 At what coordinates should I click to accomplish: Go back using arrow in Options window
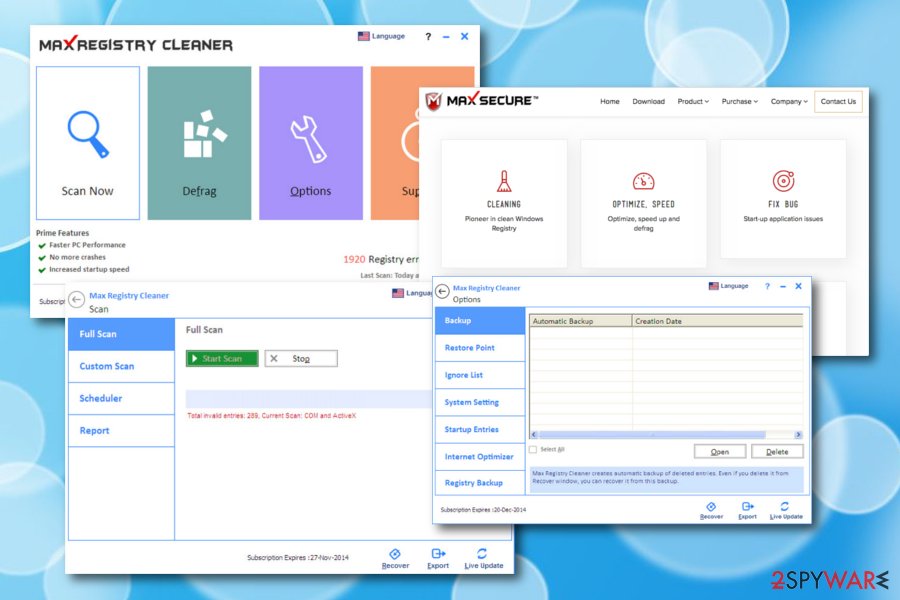coord(442,291)
